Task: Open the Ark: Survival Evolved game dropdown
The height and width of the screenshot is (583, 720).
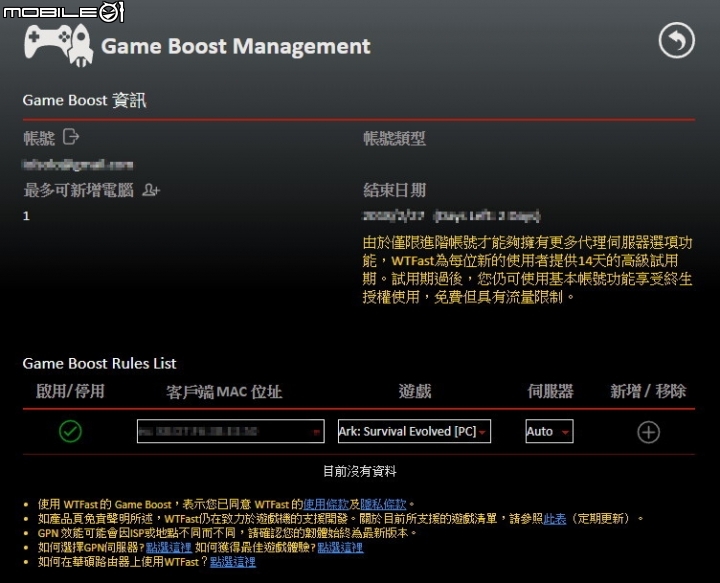Action: [414, 431]
